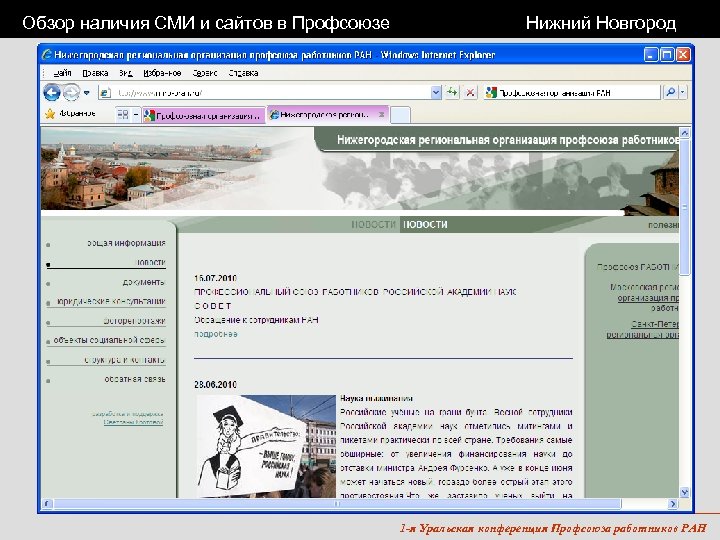Open the search options dropdown arrow
This screenshot has width=720, height=540.
[x=683, y=93]
